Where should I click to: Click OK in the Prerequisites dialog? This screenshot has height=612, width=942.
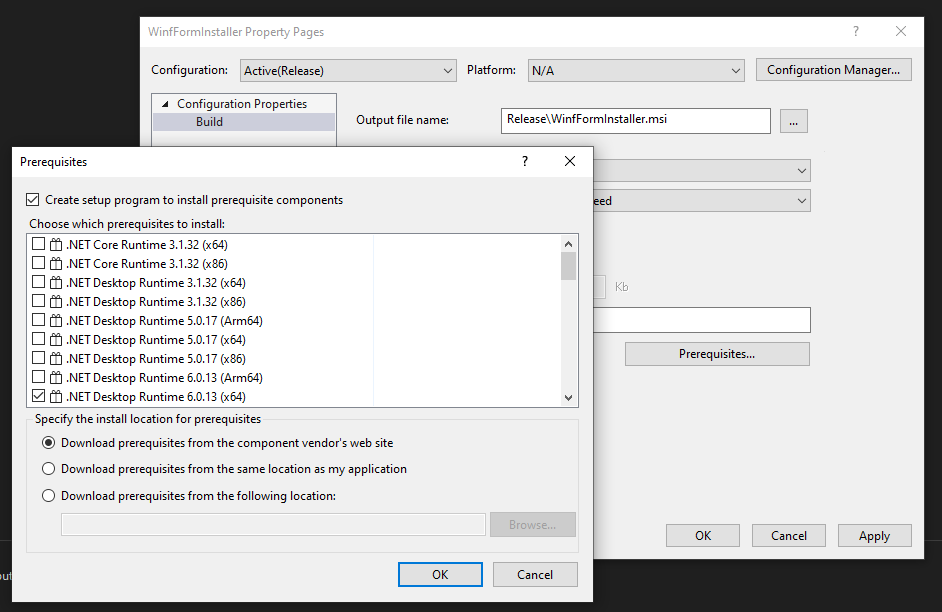tap(440, 575)
